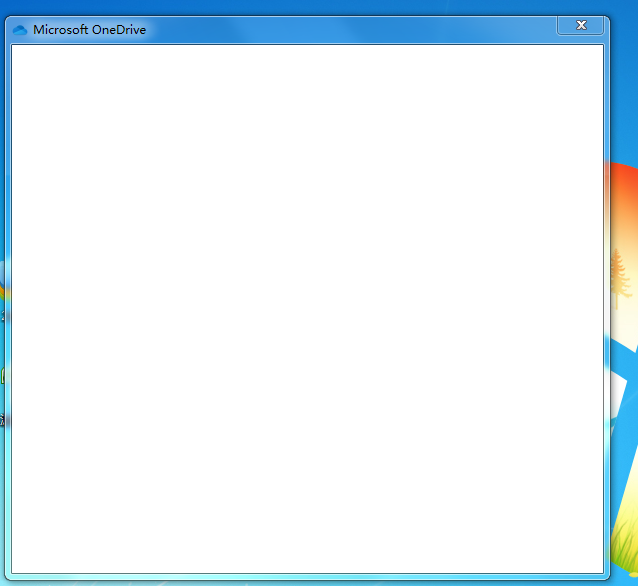Click the bottom-right corner of the white content pane

(x=600, y=570)
